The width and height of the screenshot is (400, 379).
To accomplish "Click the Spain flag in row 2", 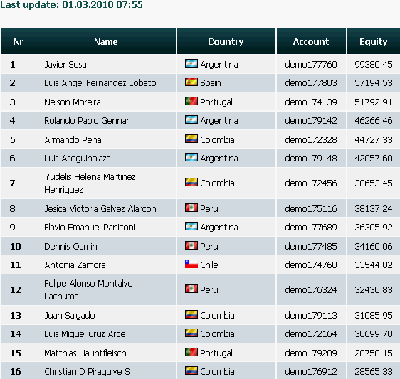I will tap(191, 82).
